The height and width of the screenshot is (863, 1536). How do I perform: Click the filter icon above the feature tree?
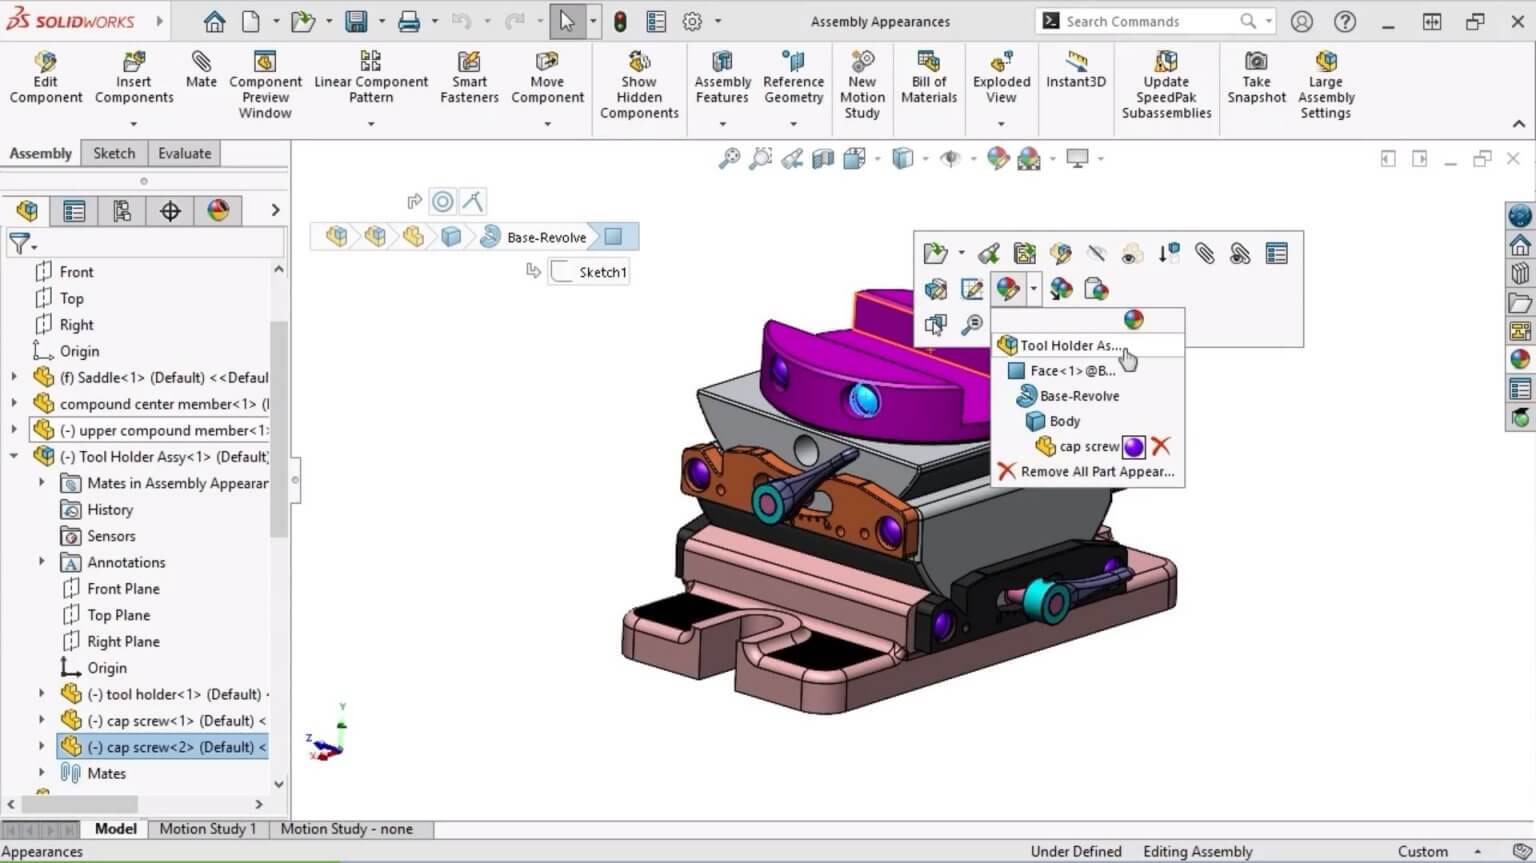20,243
